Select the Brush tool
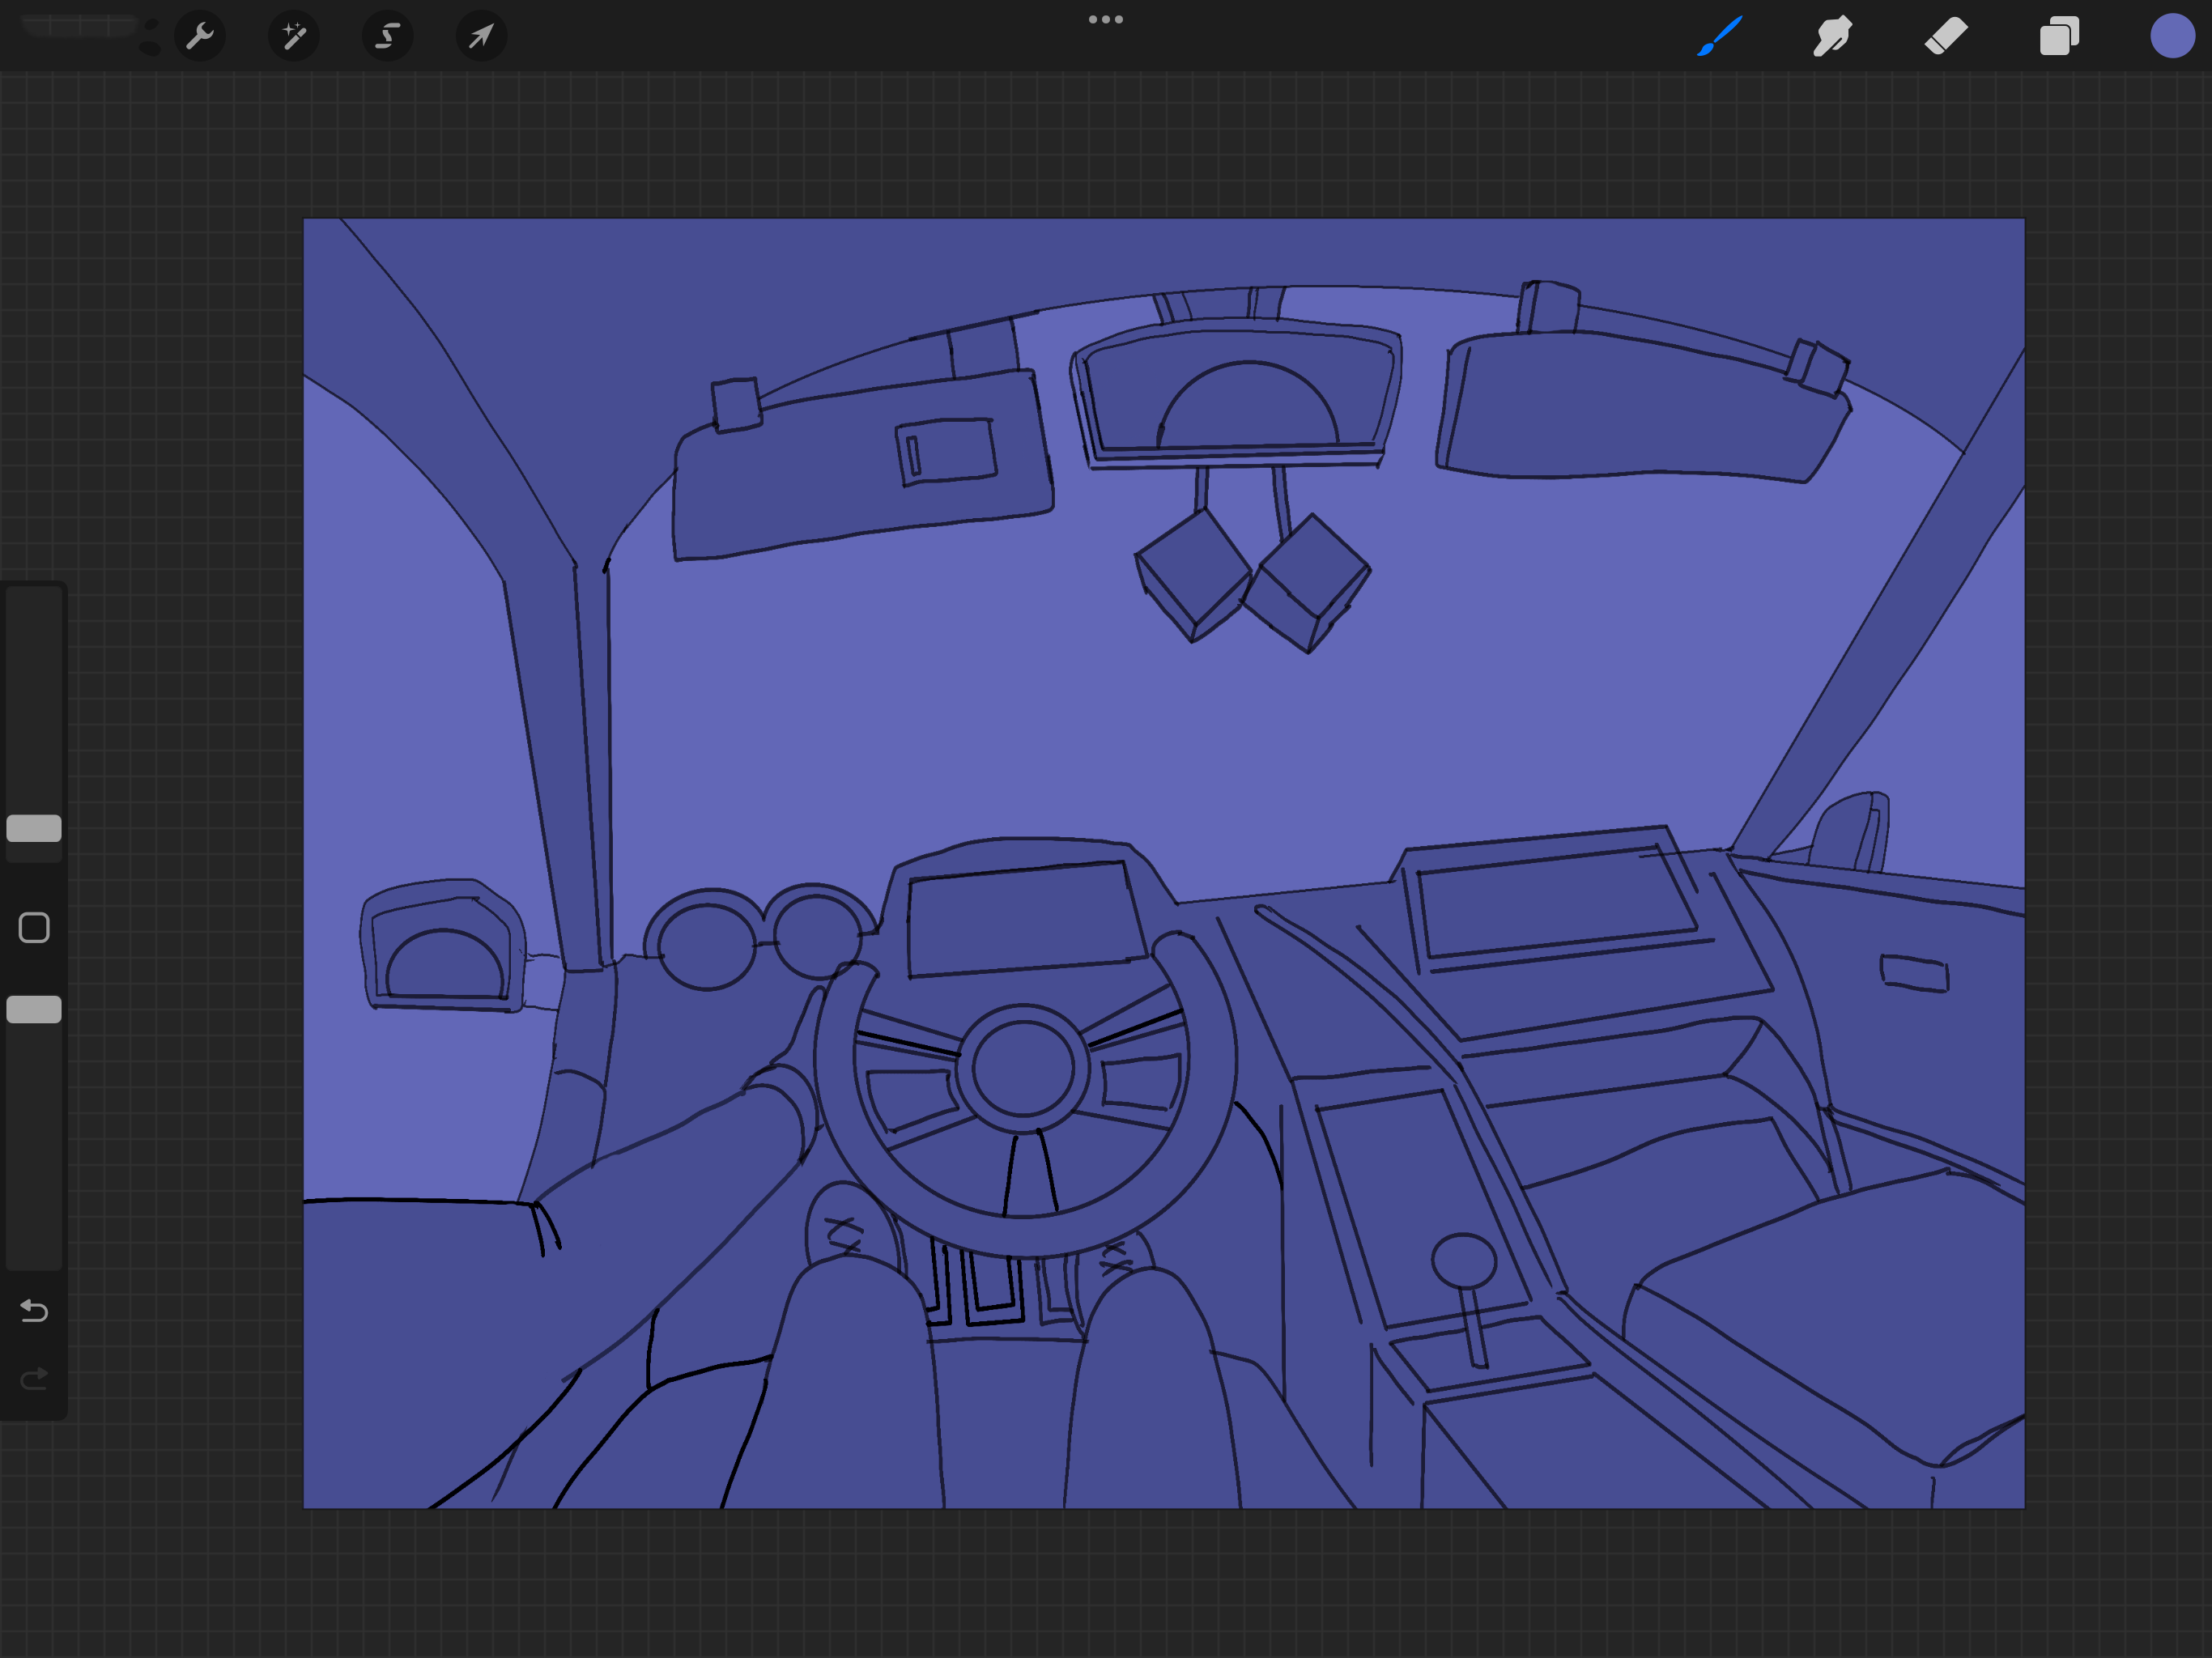Image resolution: width=2212 pixels, height=1658 pixels. [x=1720, y=36]
